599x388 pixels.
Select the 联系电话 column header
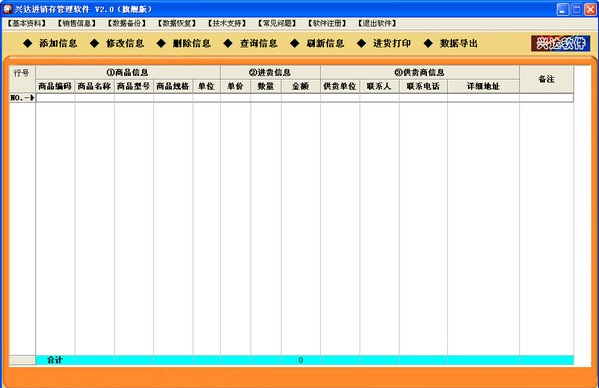(423, 86)
